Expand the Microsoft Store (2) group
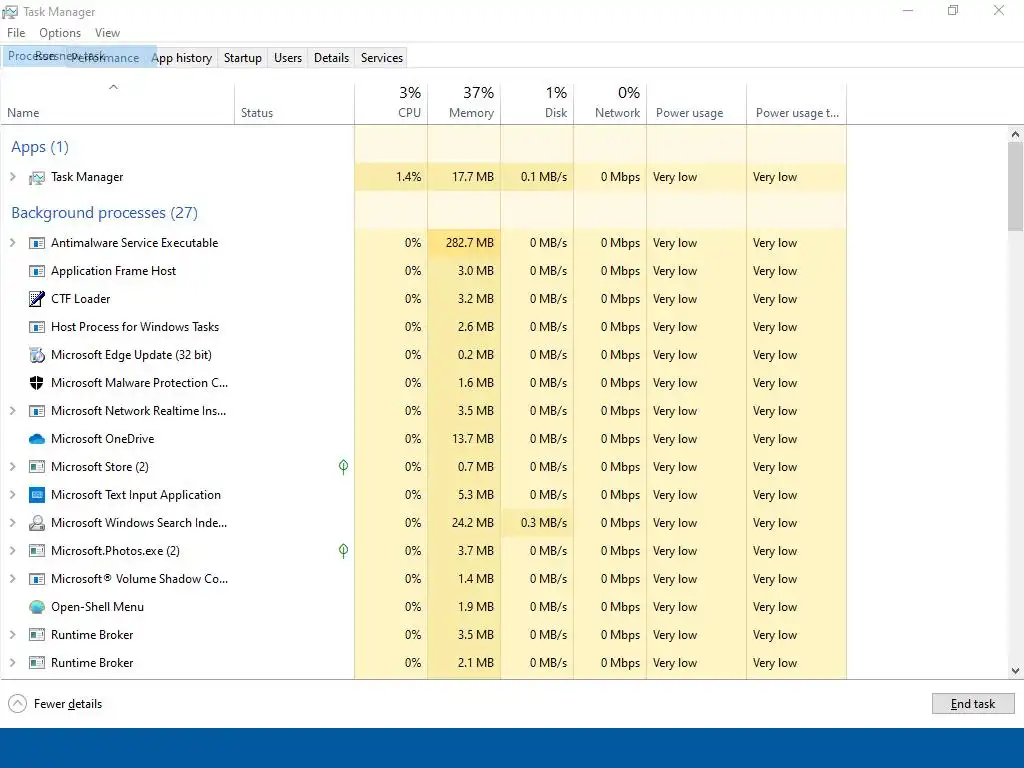This screenshot has width=1024, height=768. (x=12, y=466)
